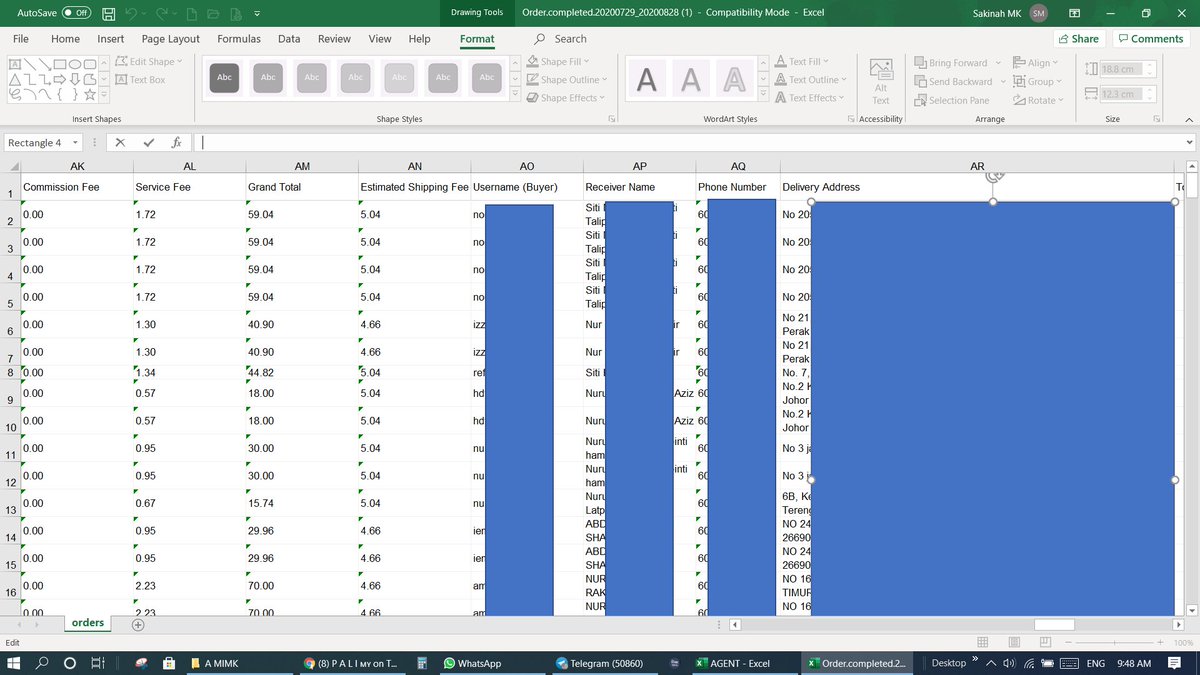This screenshot has height=675, width=1200.
Task: Select the orders sheet tab
Action: (87, 622)
